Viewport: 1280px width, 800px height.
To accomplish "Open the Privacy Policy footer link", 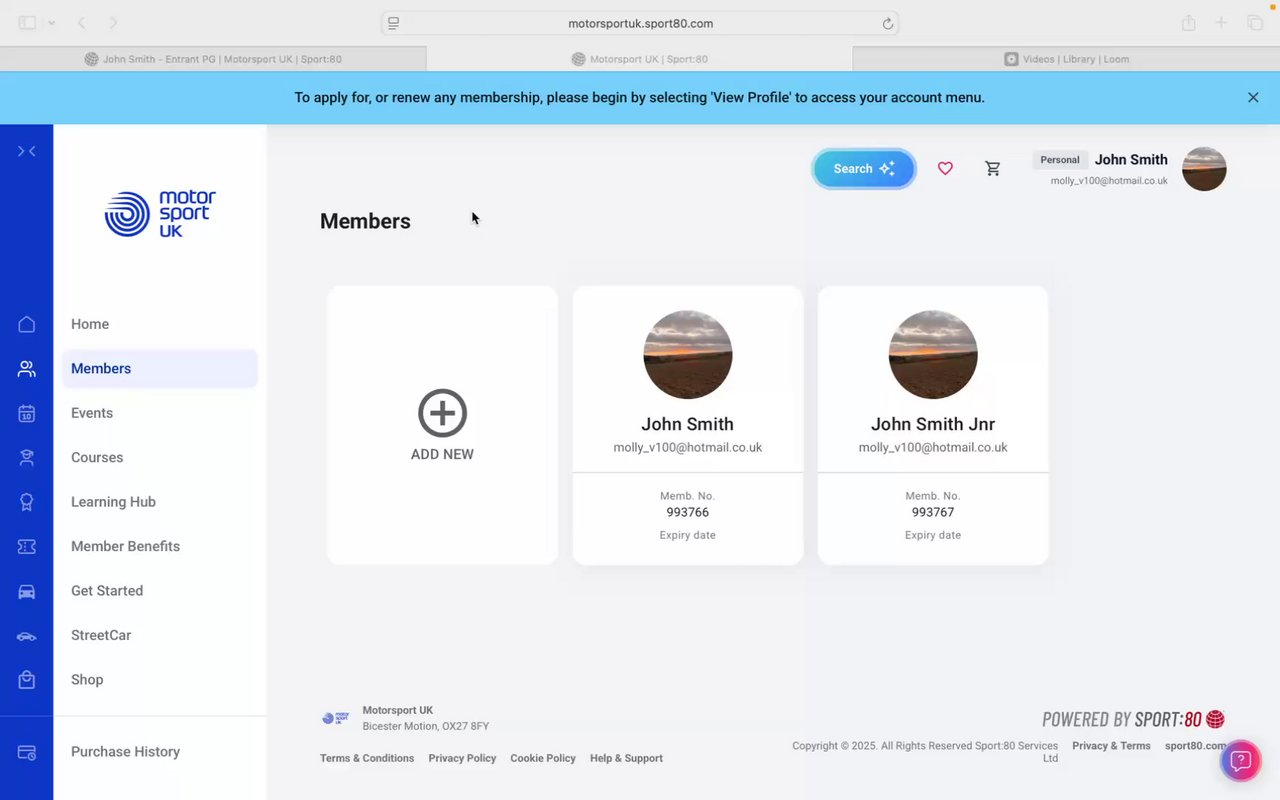I will click(462, 758).
